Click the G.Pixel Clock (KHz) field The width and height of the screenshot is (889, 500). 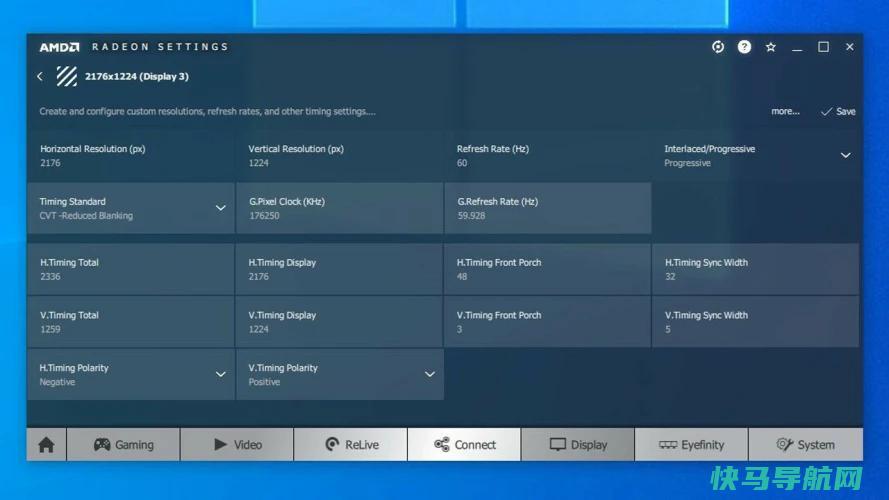coord(340,208)
